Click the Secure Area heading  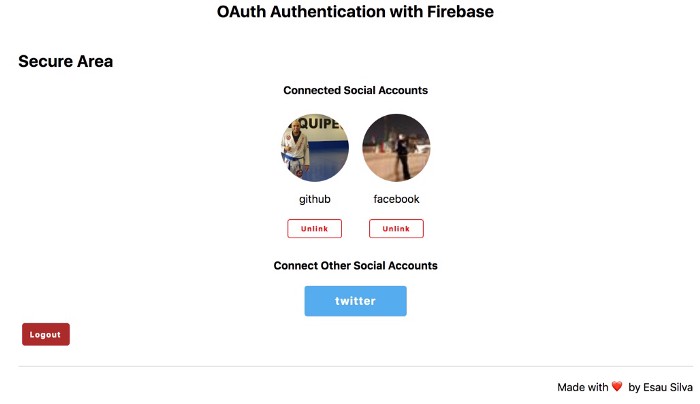[x=65, y=62]
